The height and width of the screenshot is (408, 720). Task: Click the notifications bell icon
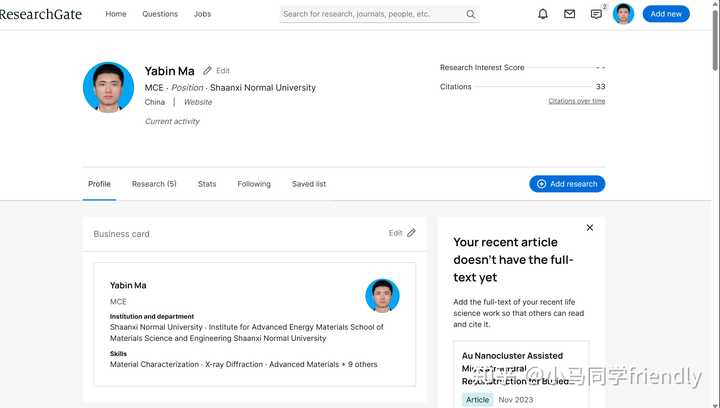(543, 14)
